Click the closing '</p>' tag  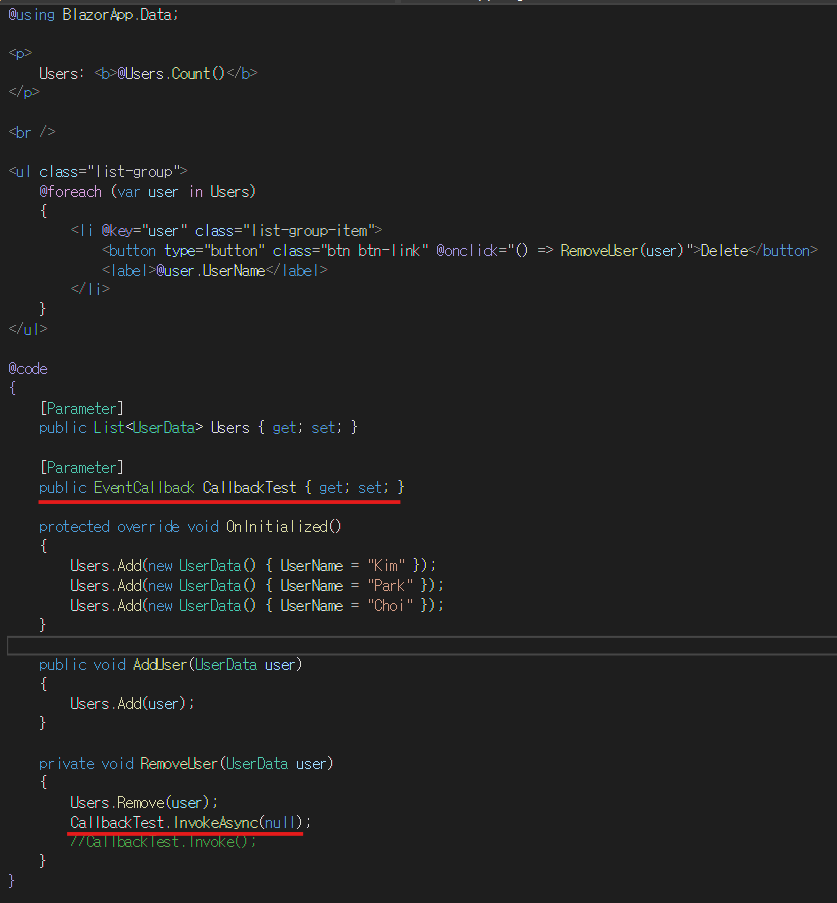(x=24, y=92)
